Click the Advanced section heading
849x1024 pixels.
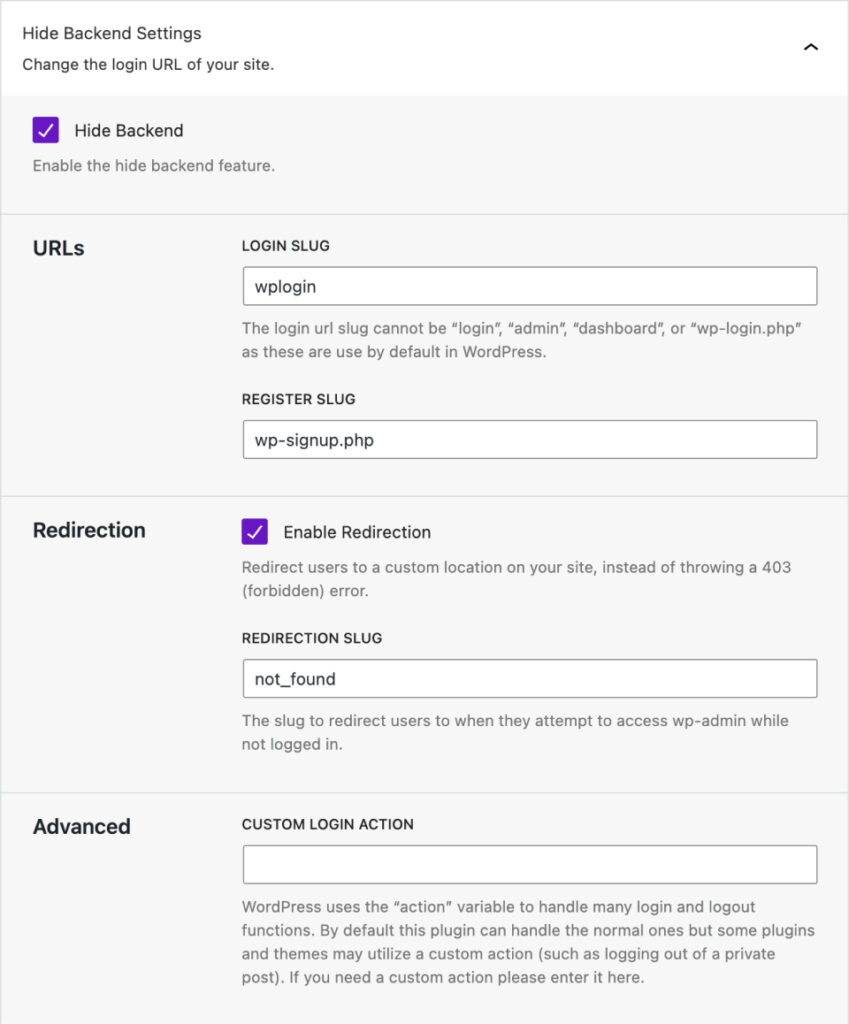click(x=82, y=826)
